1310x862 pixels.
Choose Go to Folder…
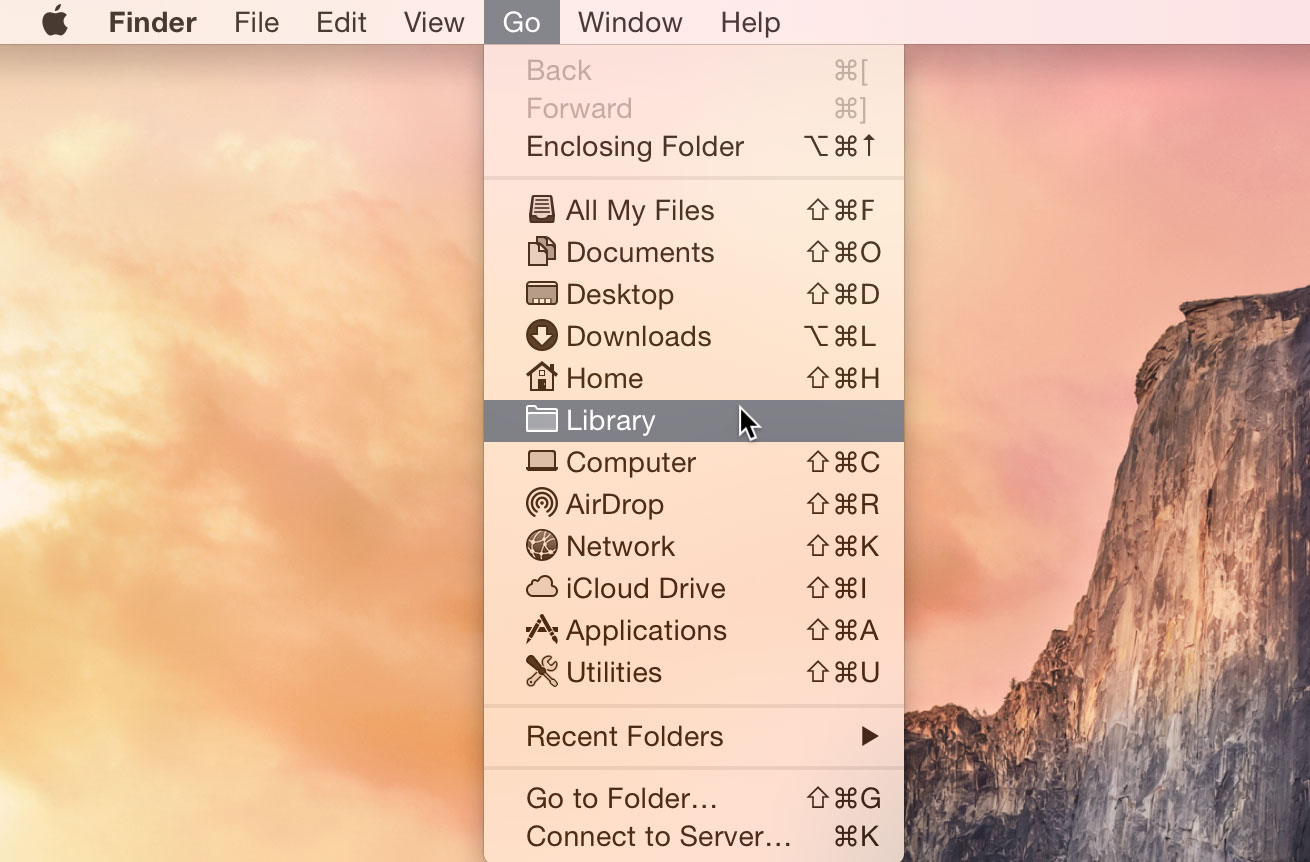click(x=694, y=798)
